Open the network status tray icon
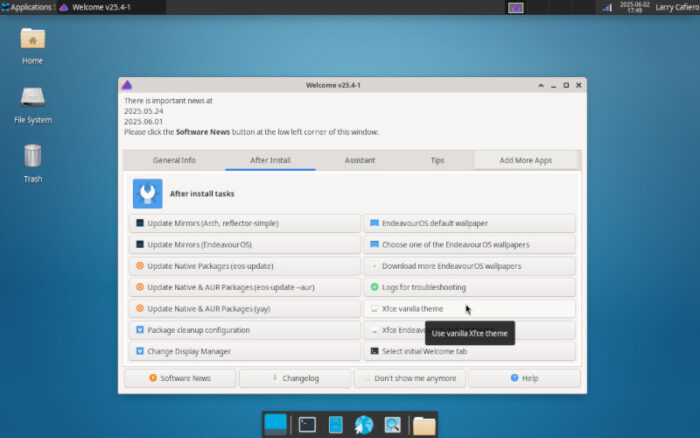This screenshot has width=700, height=438. pos(607,8)
